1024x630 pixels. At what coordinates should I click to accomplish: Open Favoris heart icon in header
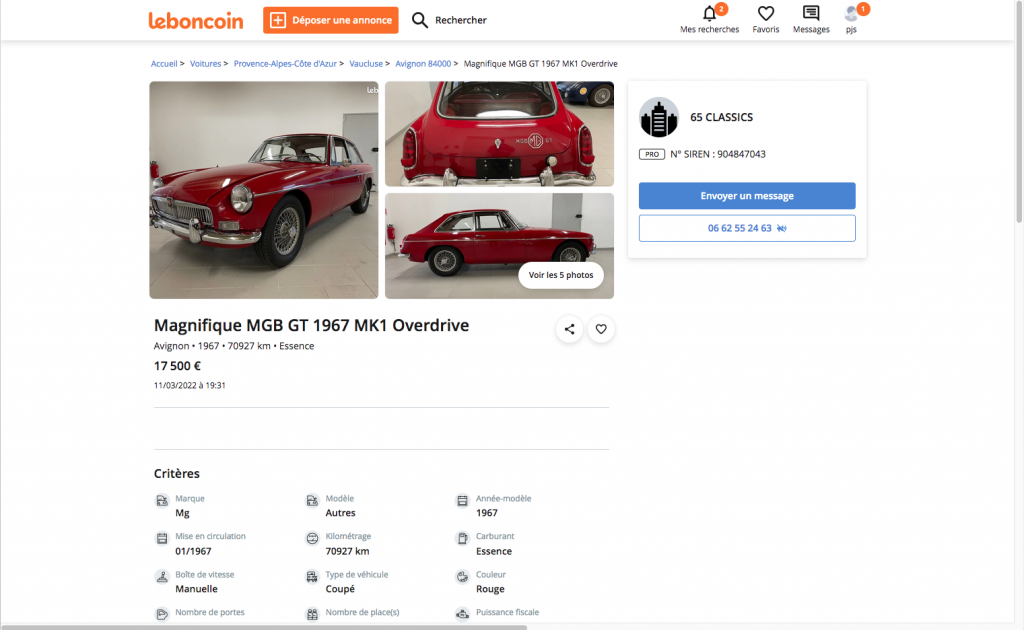(765, 13)
